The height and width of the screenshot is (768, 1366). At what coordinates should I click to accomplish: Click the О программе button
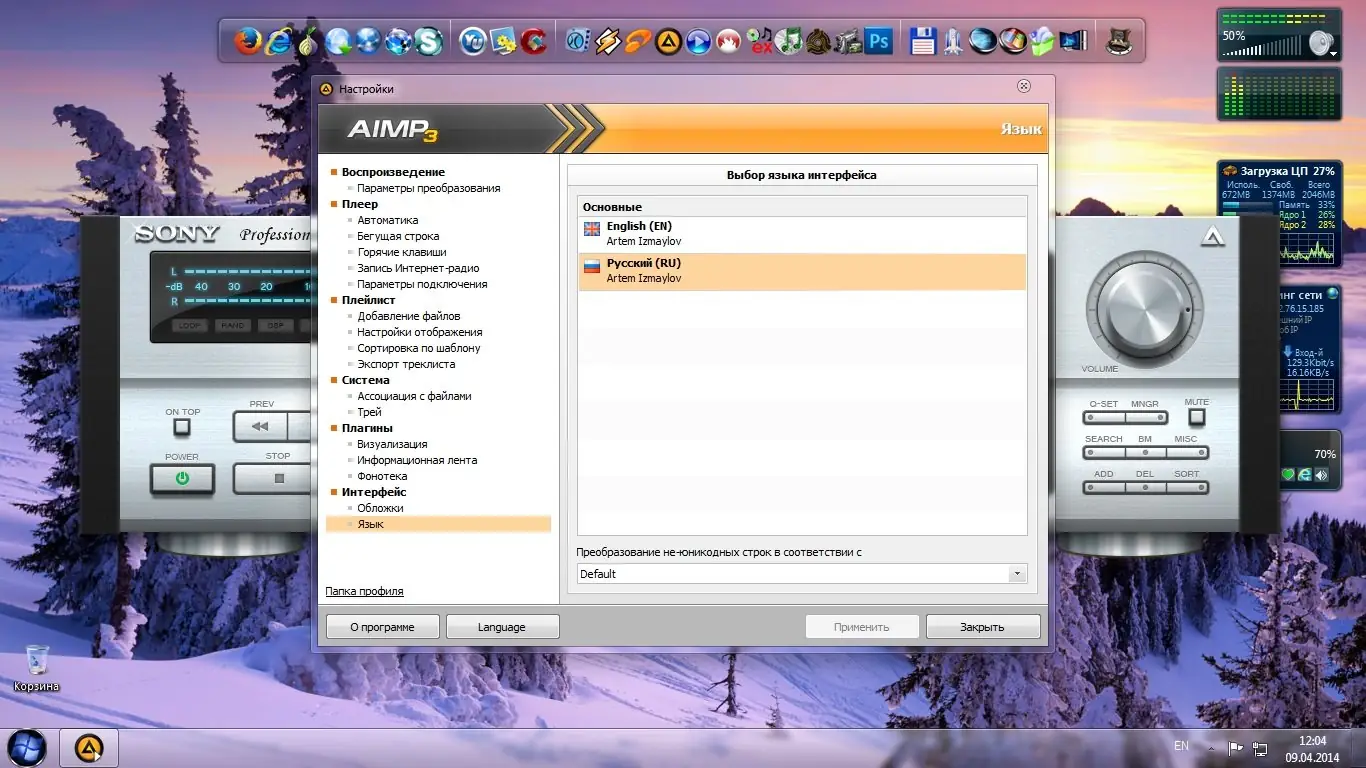point(383,627)
